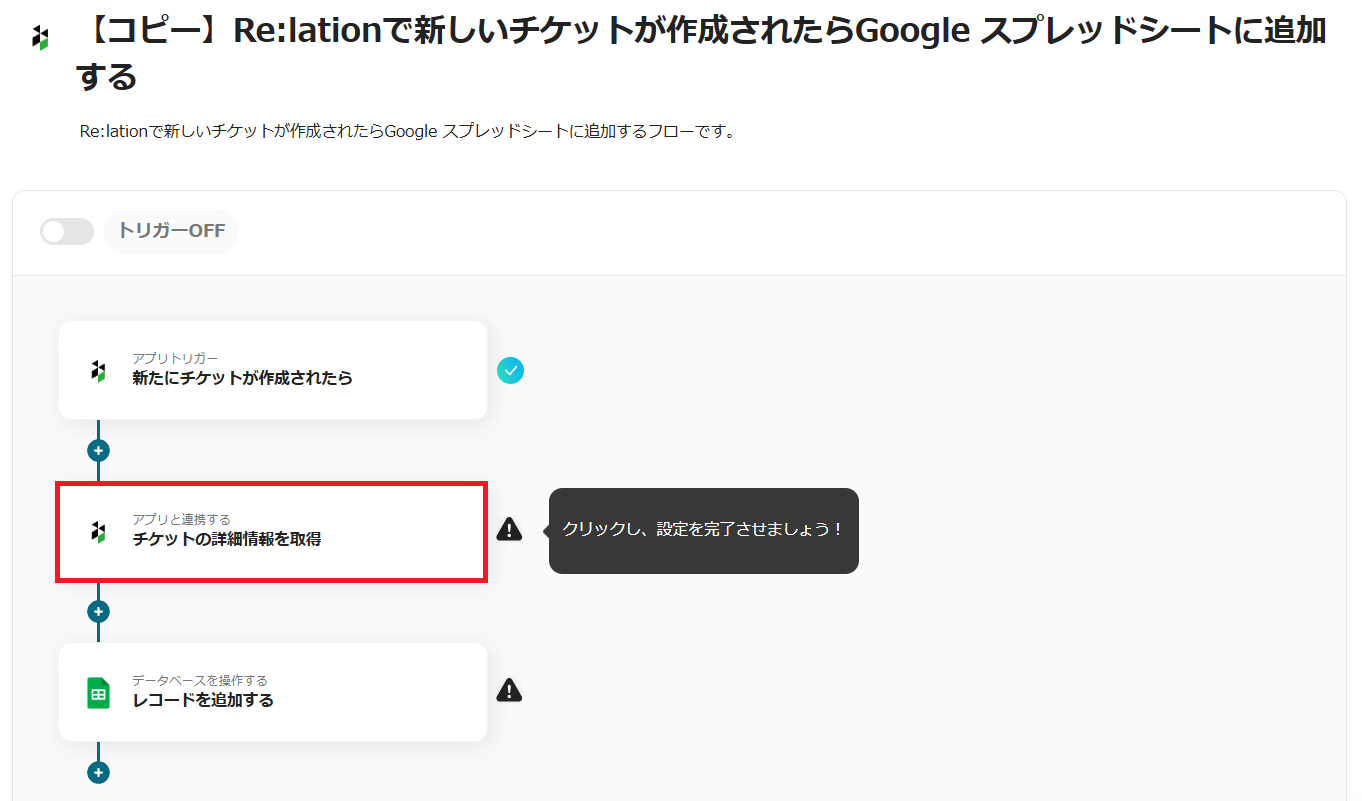The height and width of the screenshot is (801, 1362).
Task: Add a step below チケットの詳細情報を取得
Action: (x=98, y=611)
